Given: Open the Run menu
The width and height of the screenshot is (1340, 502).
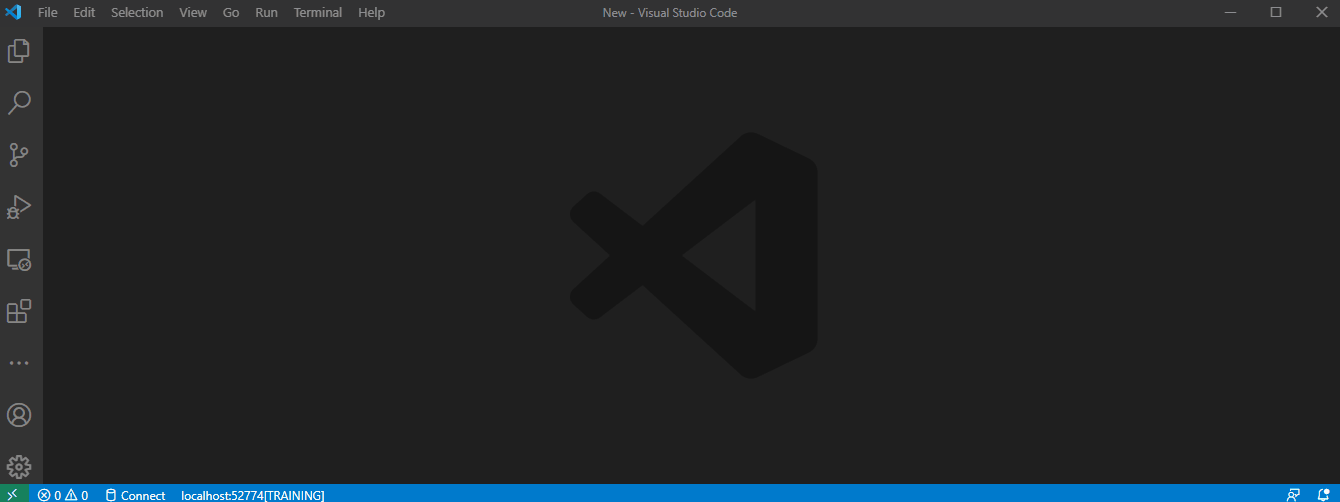Looking at the screenshot, I should tap(266, 13).
